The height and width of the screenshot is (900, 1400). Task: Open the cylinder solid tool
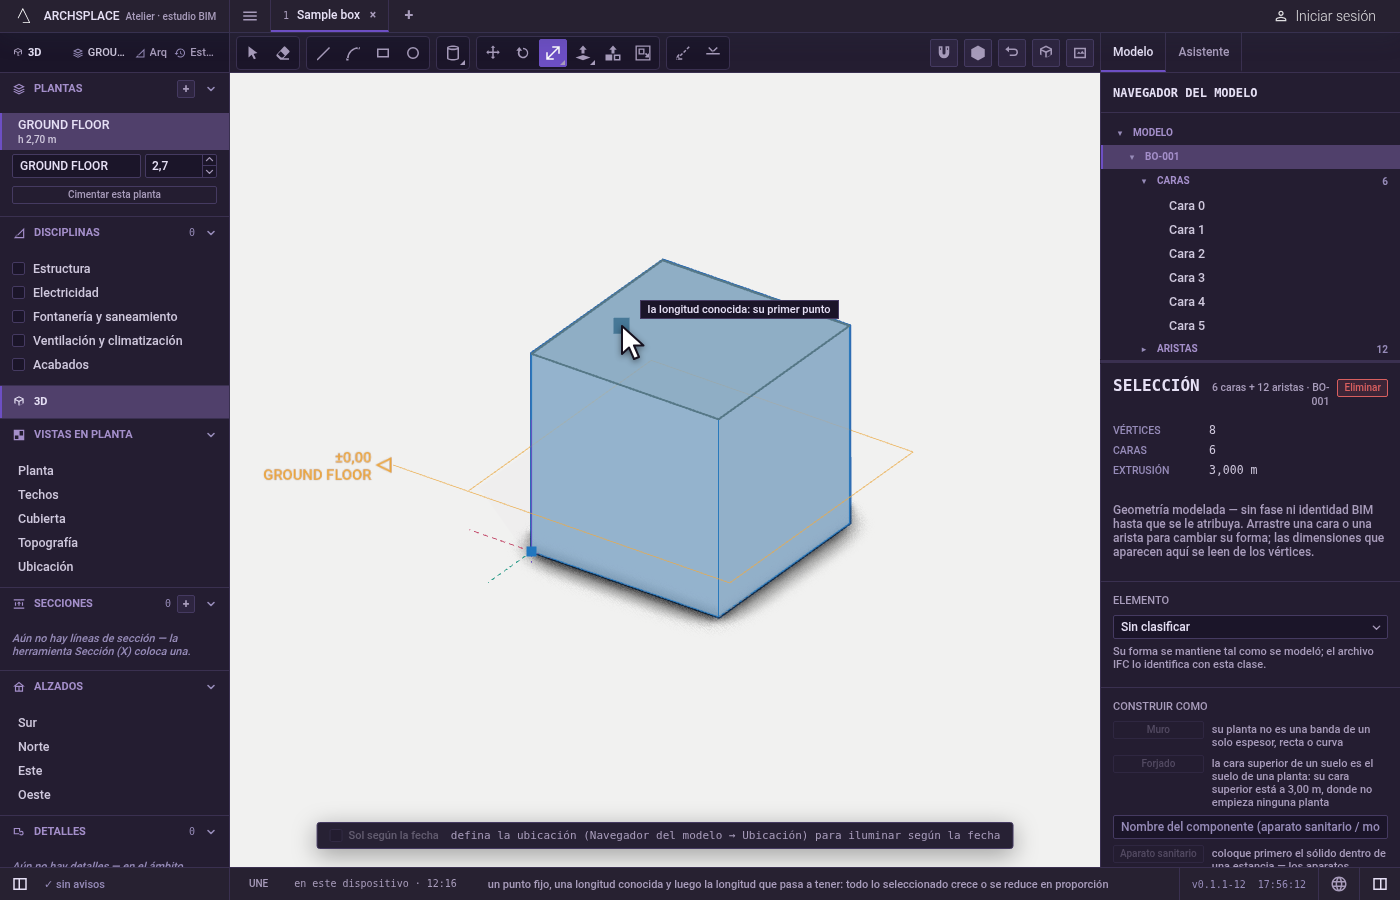click(x=453, y=53)
